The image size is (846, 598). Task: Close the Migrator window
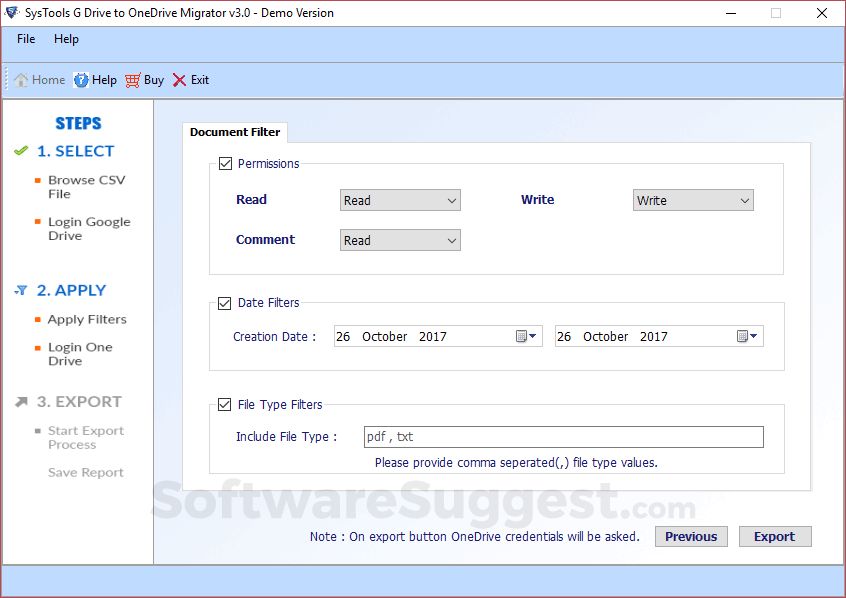[x=822, y=13]
